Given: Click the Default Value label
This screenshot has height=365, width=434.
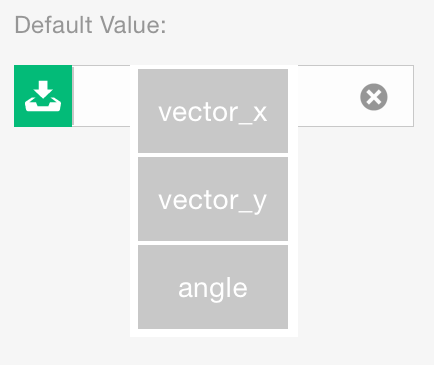Looking at the screenshot, I should [90, 25].
